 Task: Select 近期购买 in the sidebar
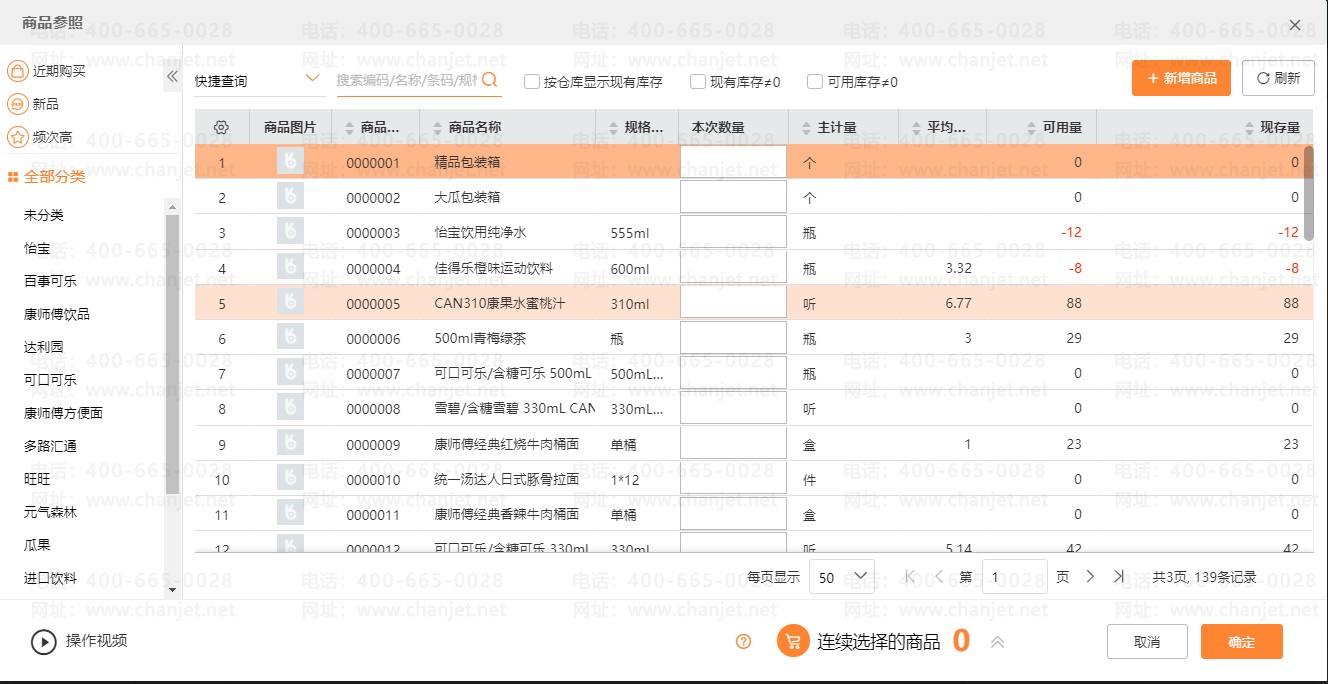tap(59, 71)
